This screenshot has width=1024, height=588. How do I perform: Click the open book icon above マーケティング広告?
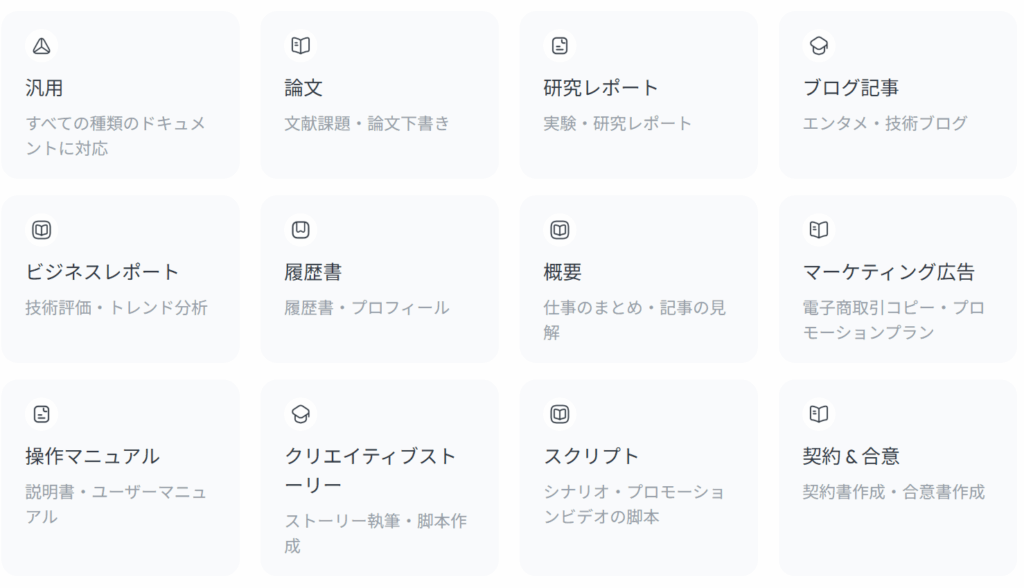(x=819, y=230)
